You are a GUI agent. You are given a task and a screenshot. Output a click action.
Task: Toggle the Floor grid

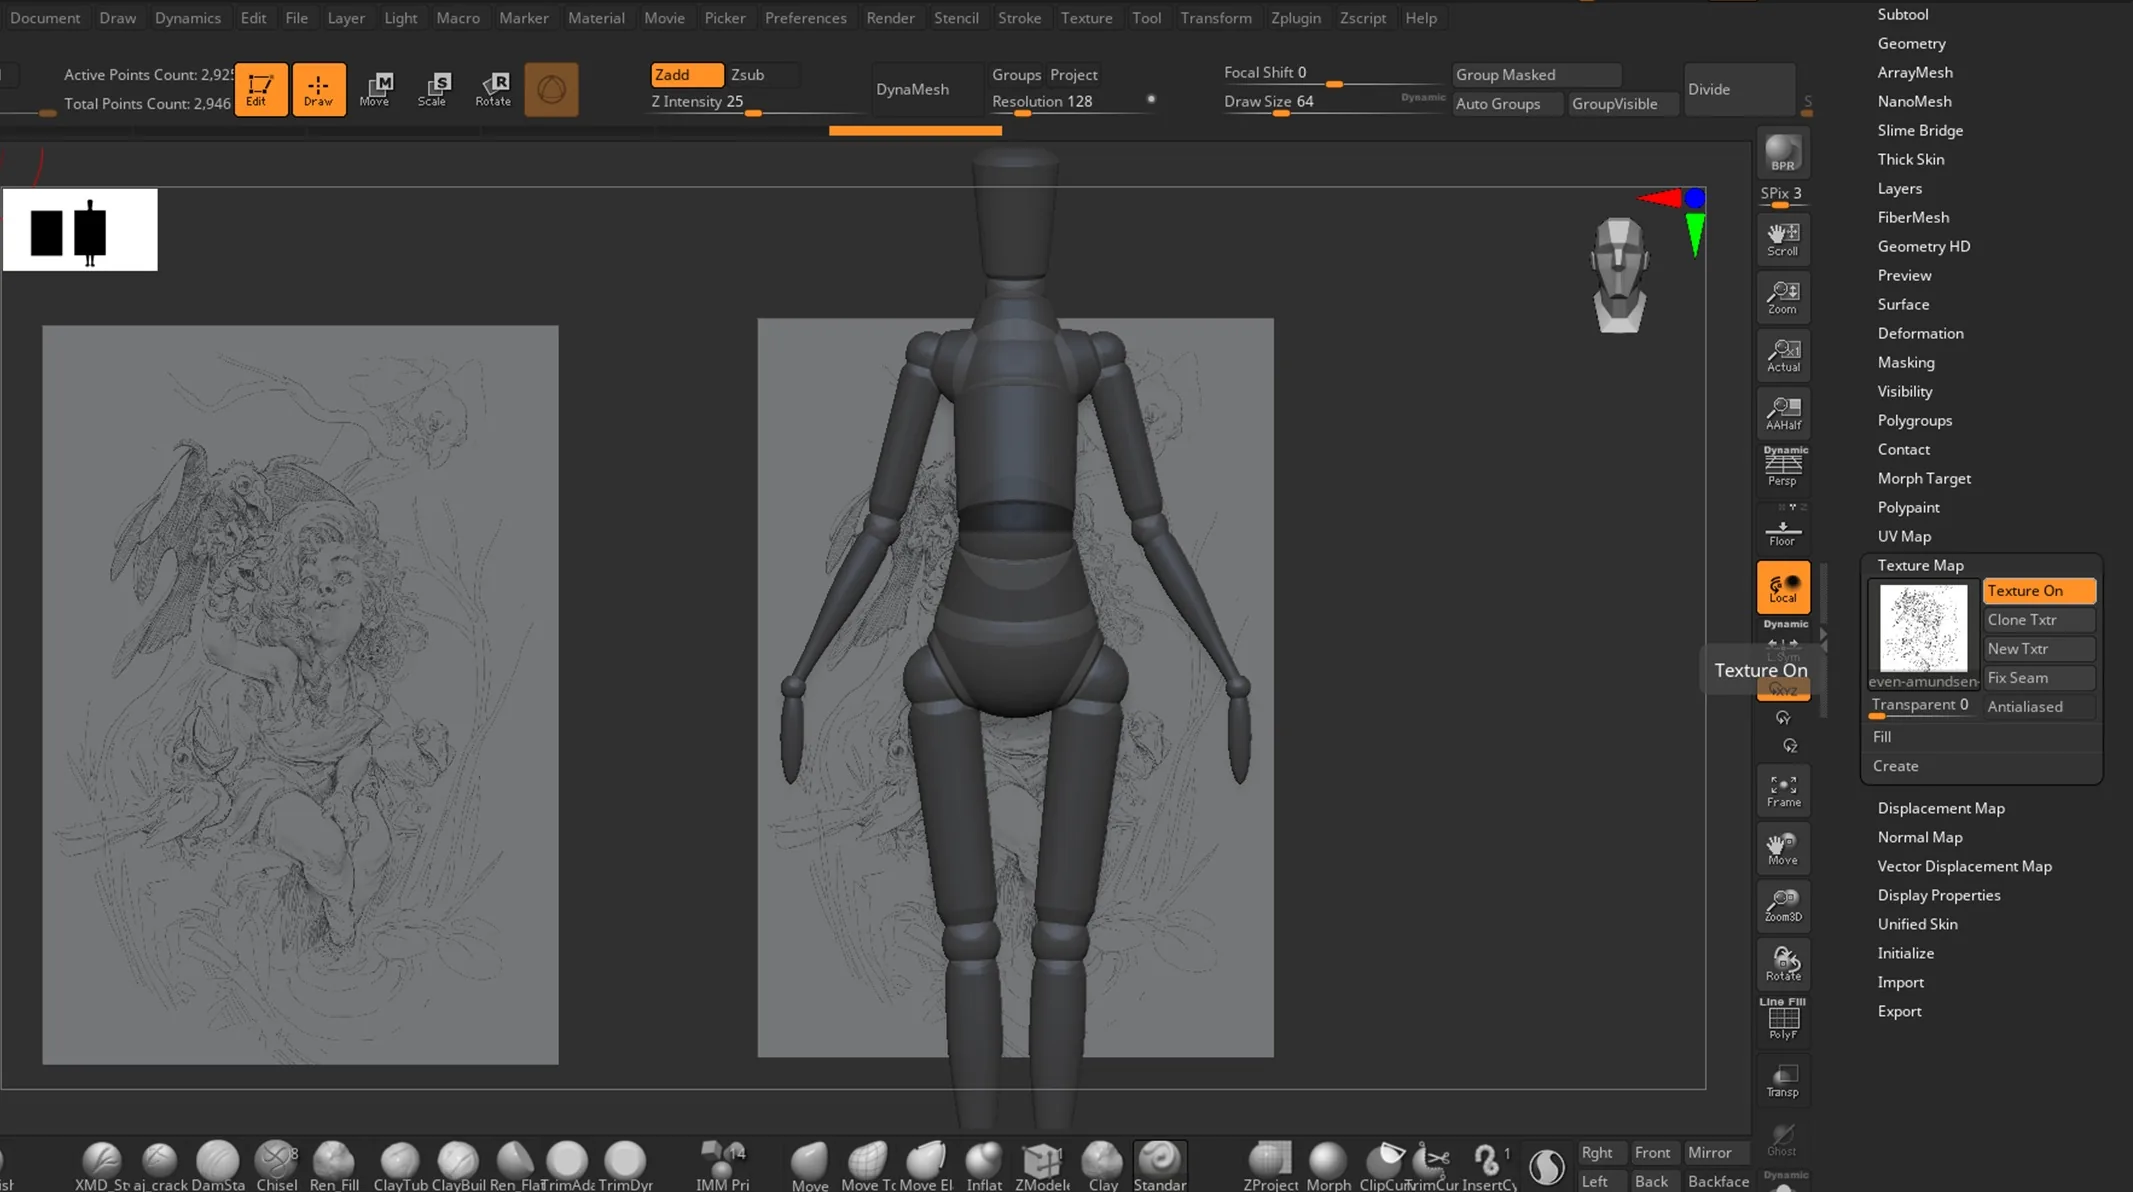click(1783, 531)
